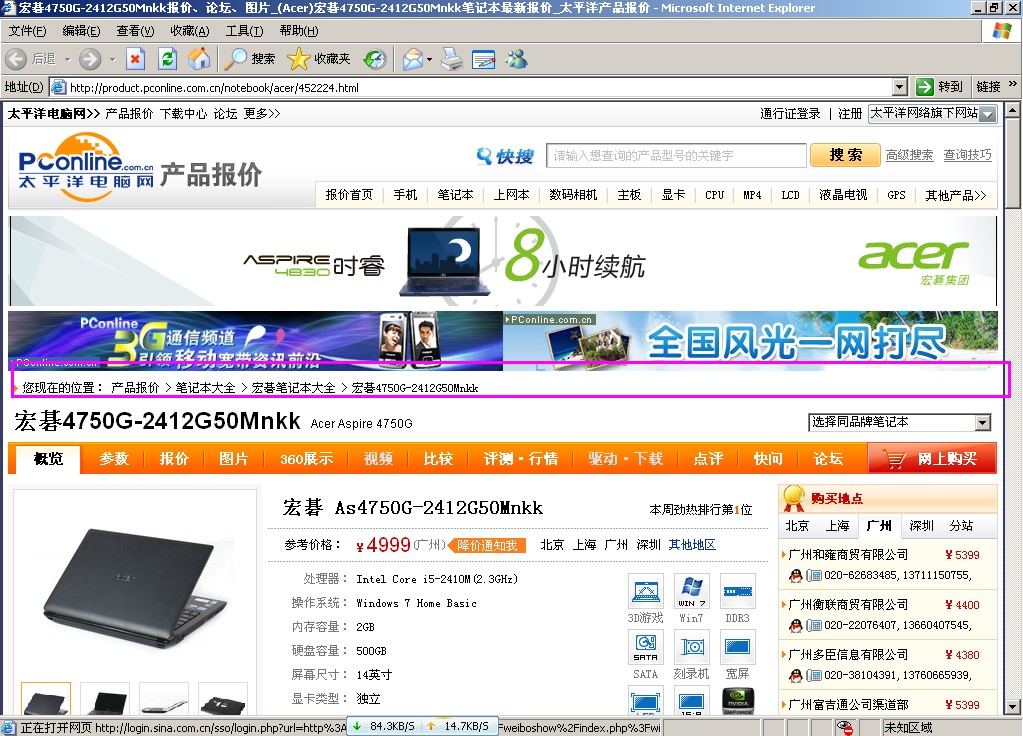Switch to the 参数 tab
This screenshot has width=1023, height=736.
113,459
